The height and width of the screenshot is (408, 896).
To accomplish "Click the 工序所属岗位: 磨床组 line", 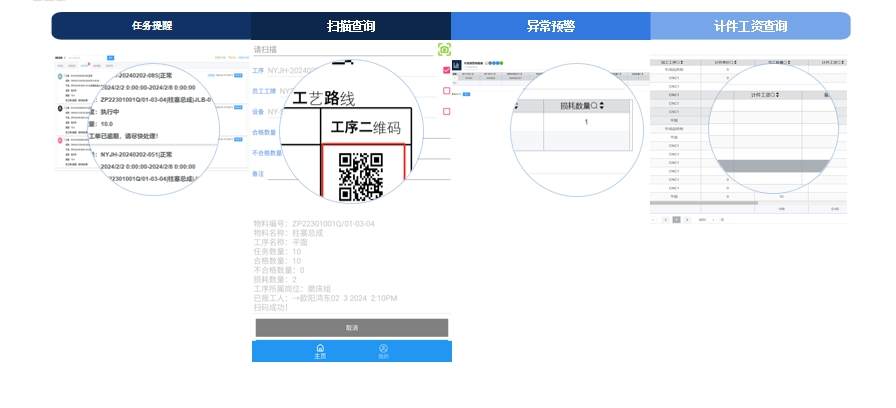I will click(x=293, y=289).
